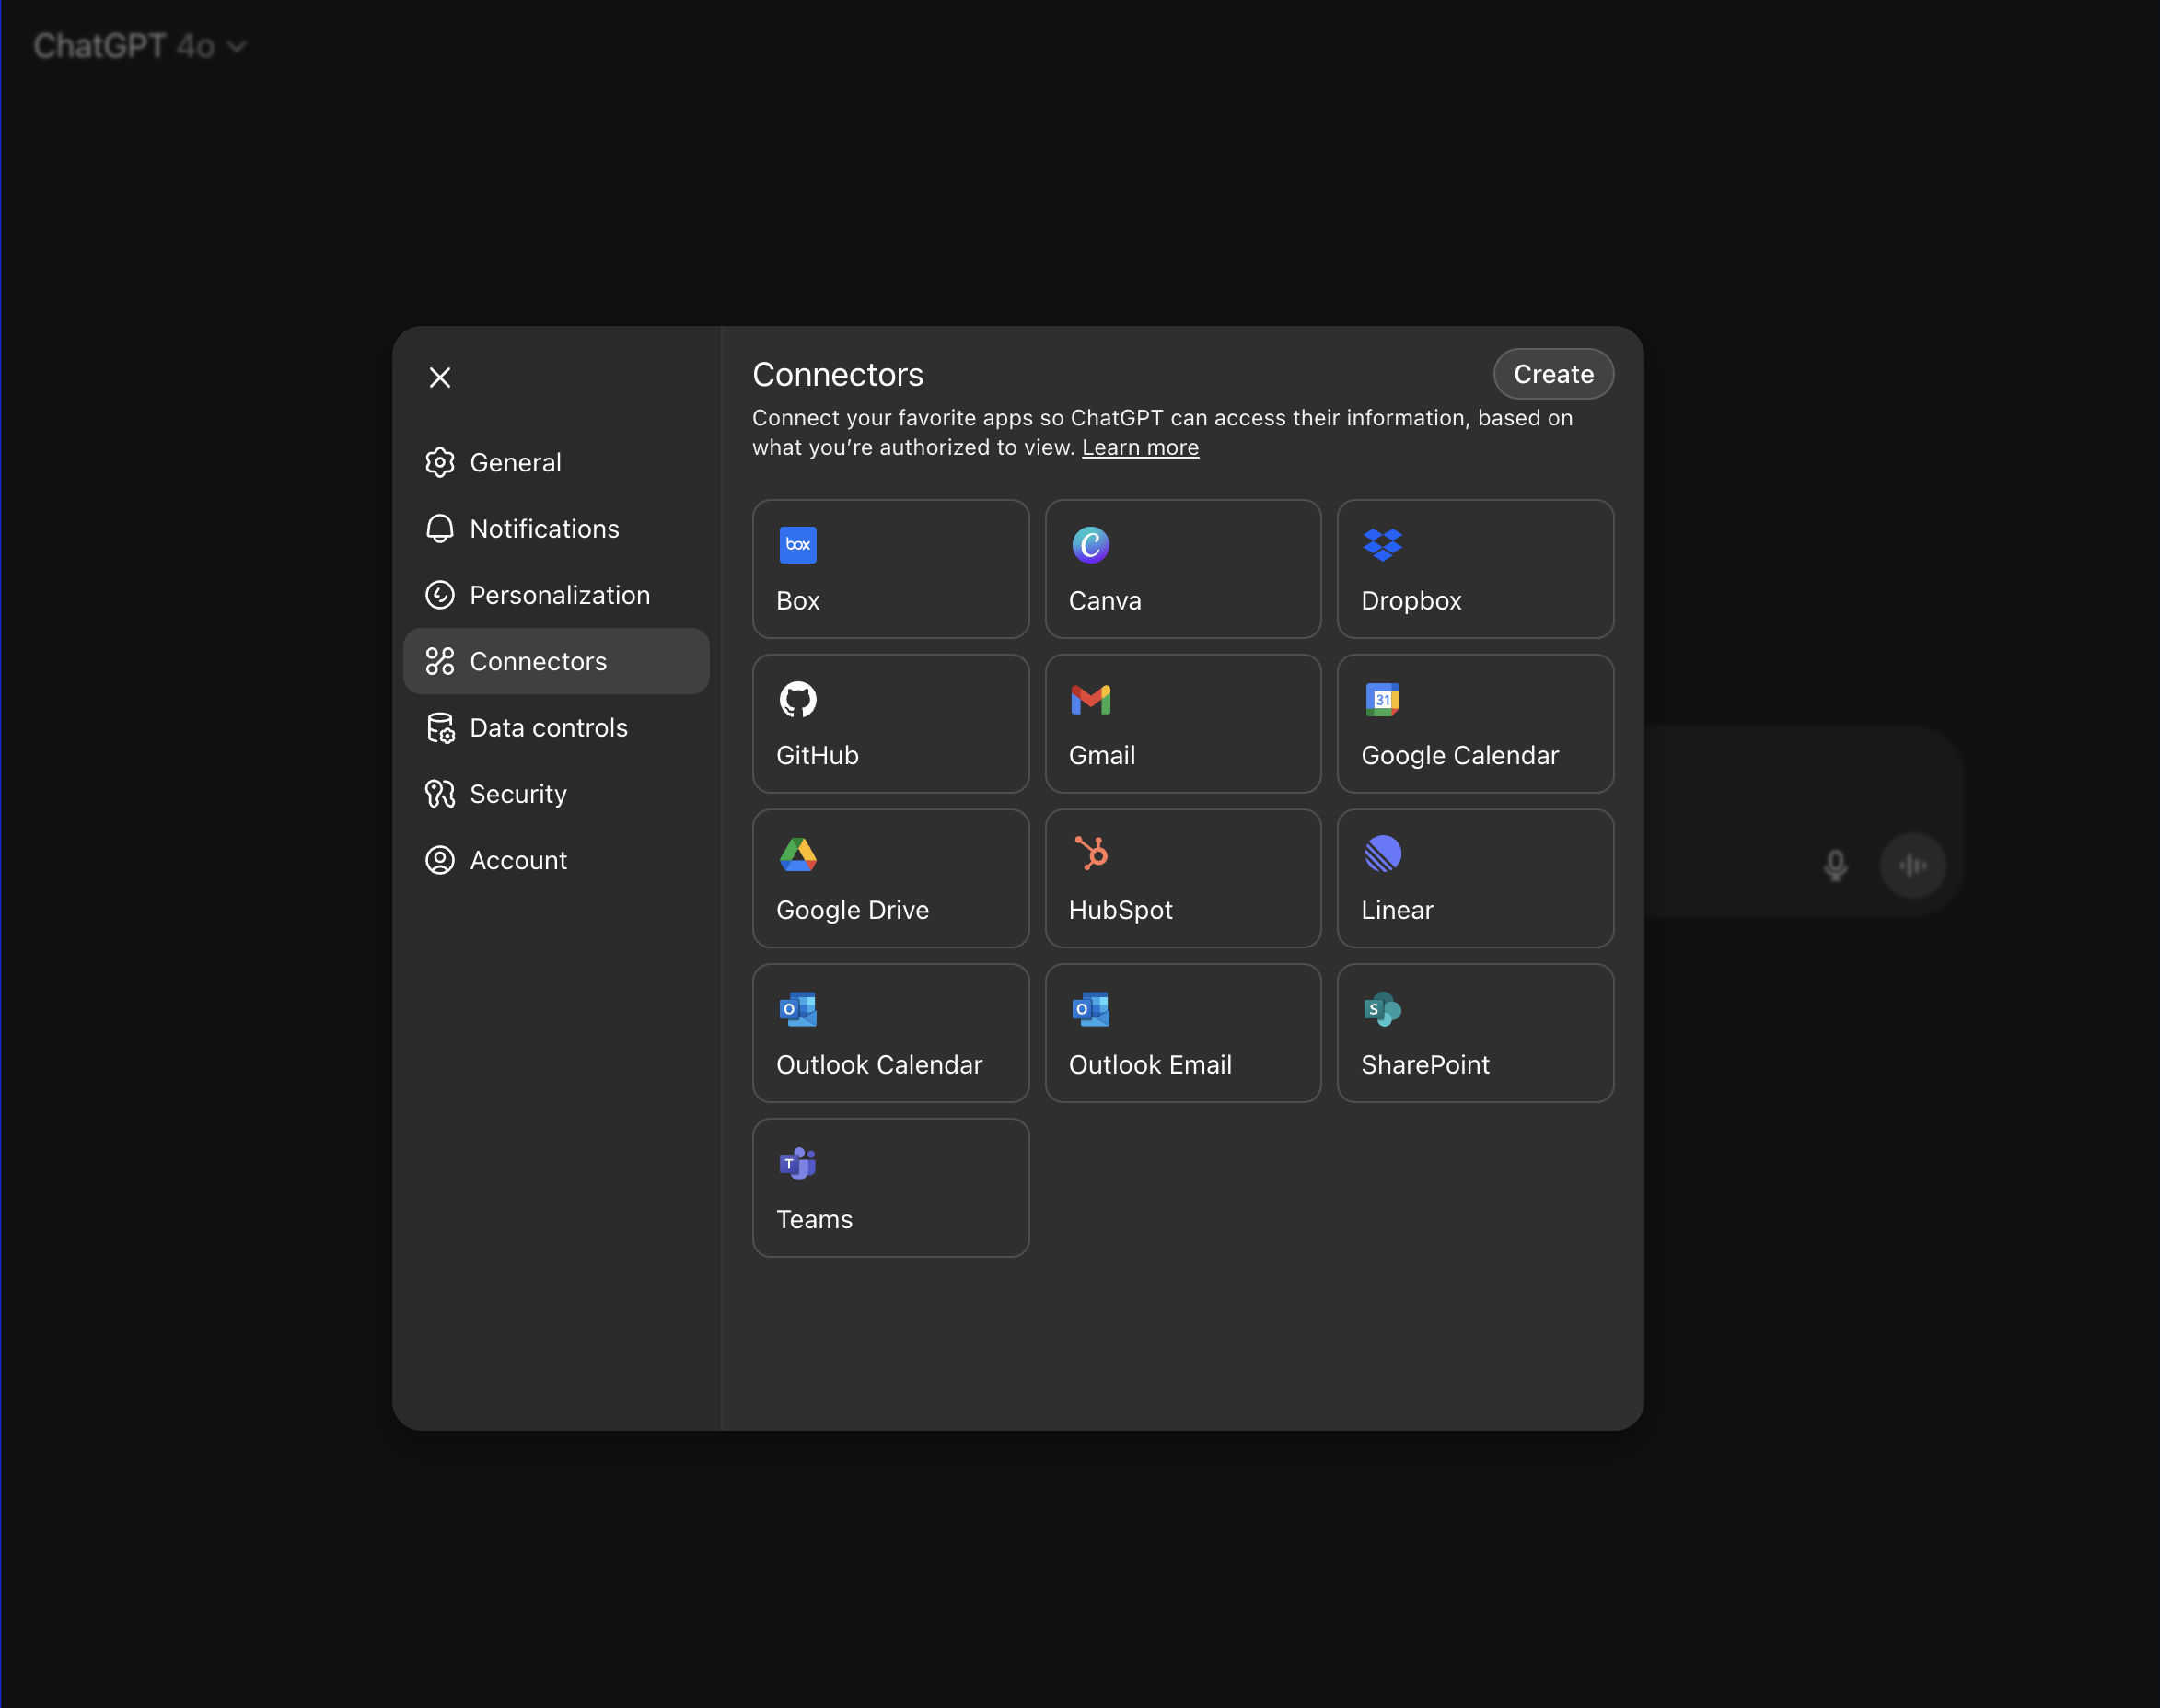Click the GitHub octocat icon

point(798,699)
